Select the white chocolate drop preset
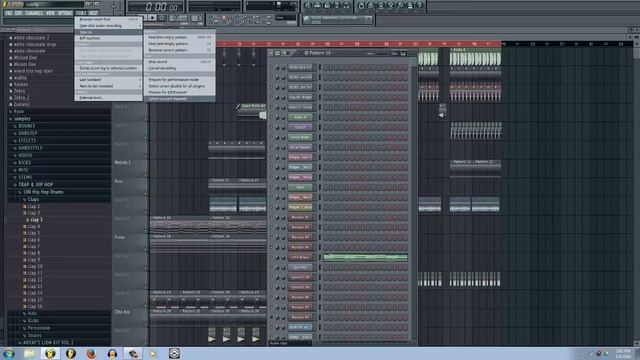This screenshot has height=360, width=640. 35,44
